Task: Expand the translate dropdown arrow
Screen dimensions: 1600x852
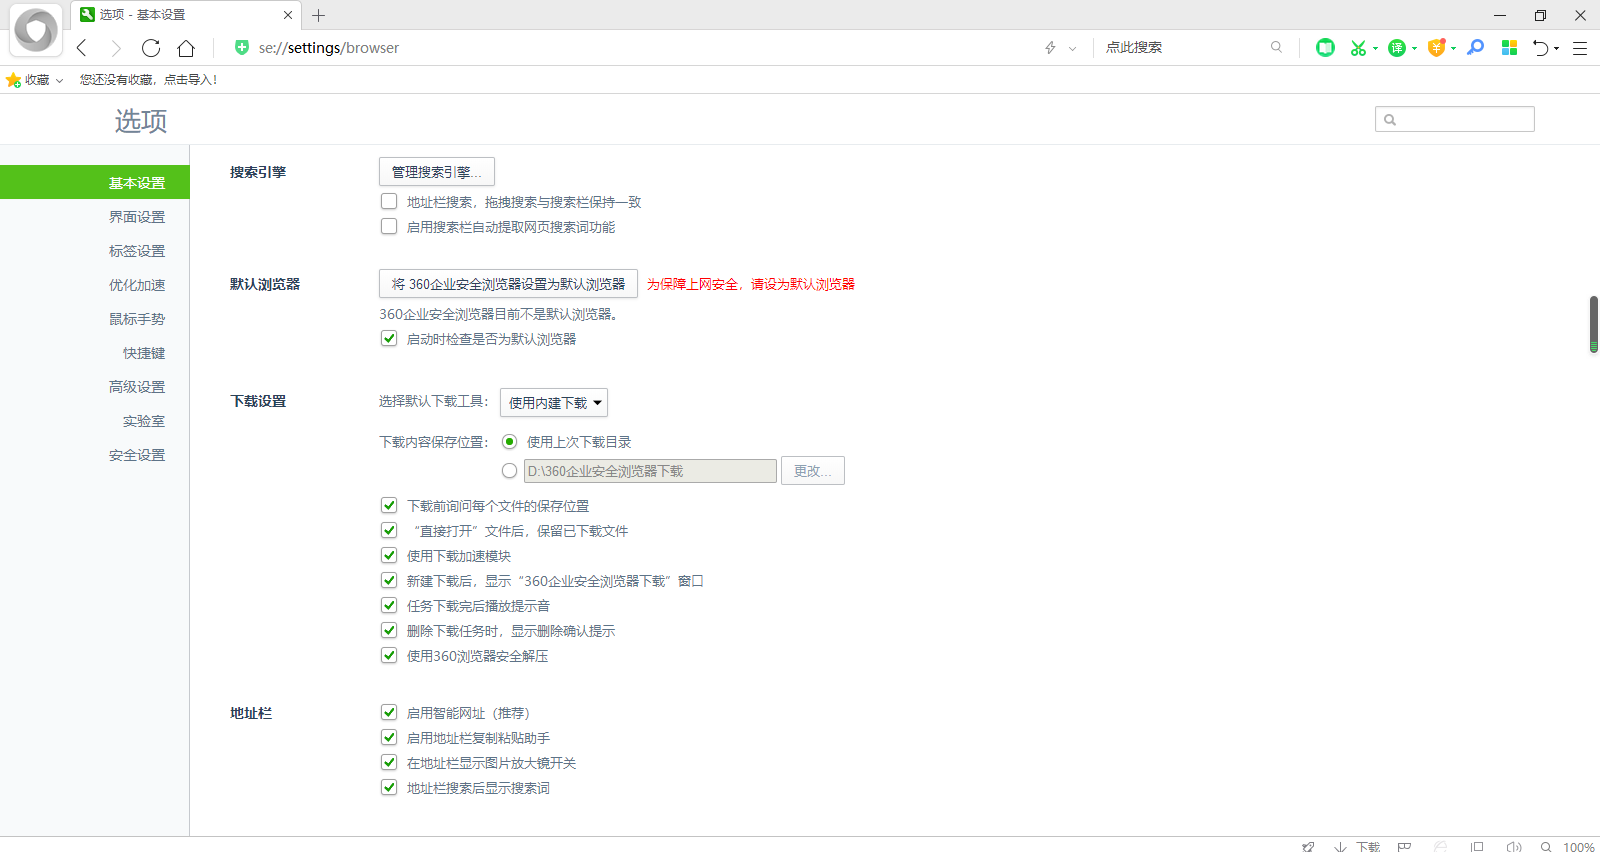Action: pyautogui.click(x=1414, y=48)
